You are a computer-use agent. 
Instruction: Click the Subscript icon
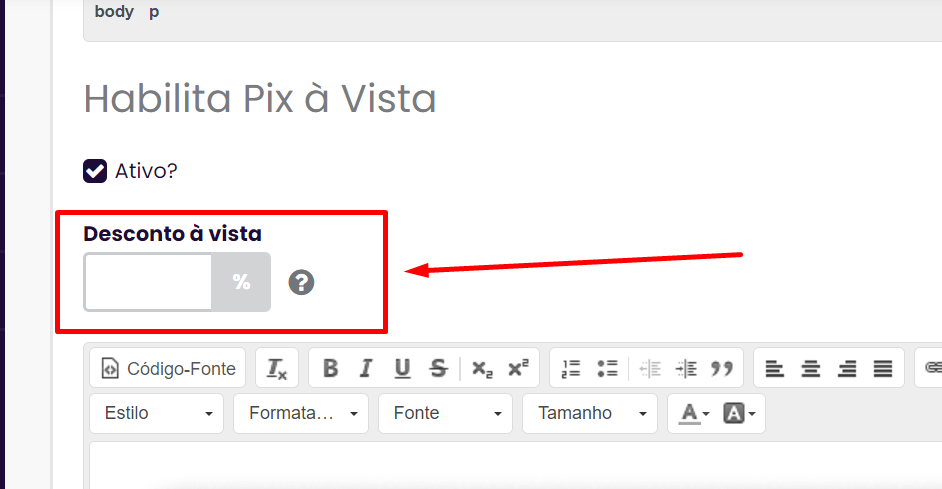[482, 368]
